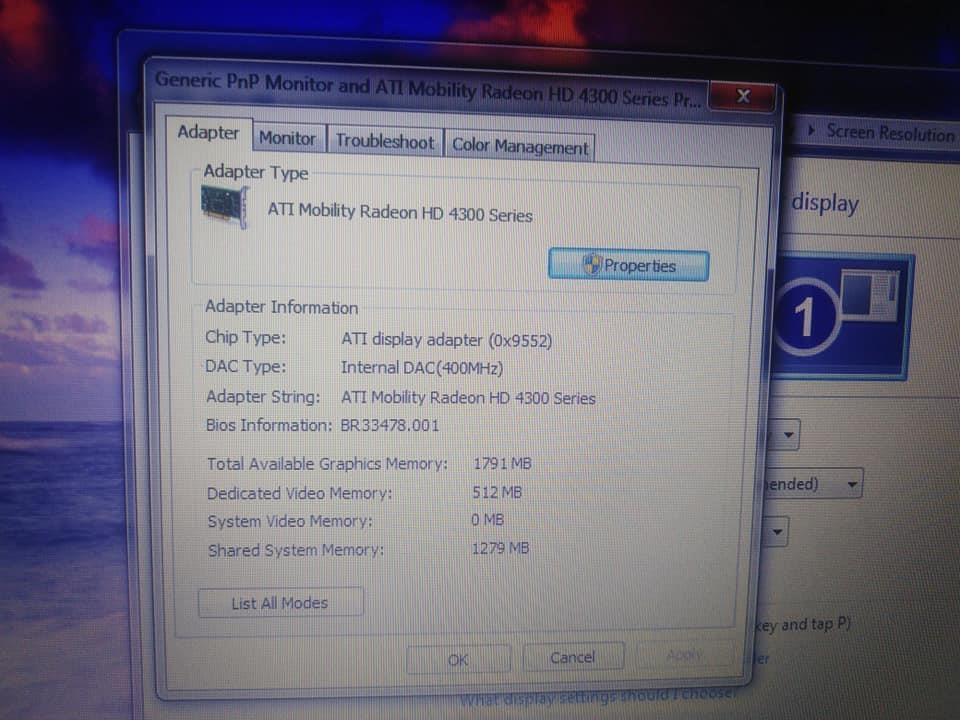Viewport: 960px width, 720px height.
Task: Switch to the Monitor tab
Action: pyautogui.click(x=287, y=138)
